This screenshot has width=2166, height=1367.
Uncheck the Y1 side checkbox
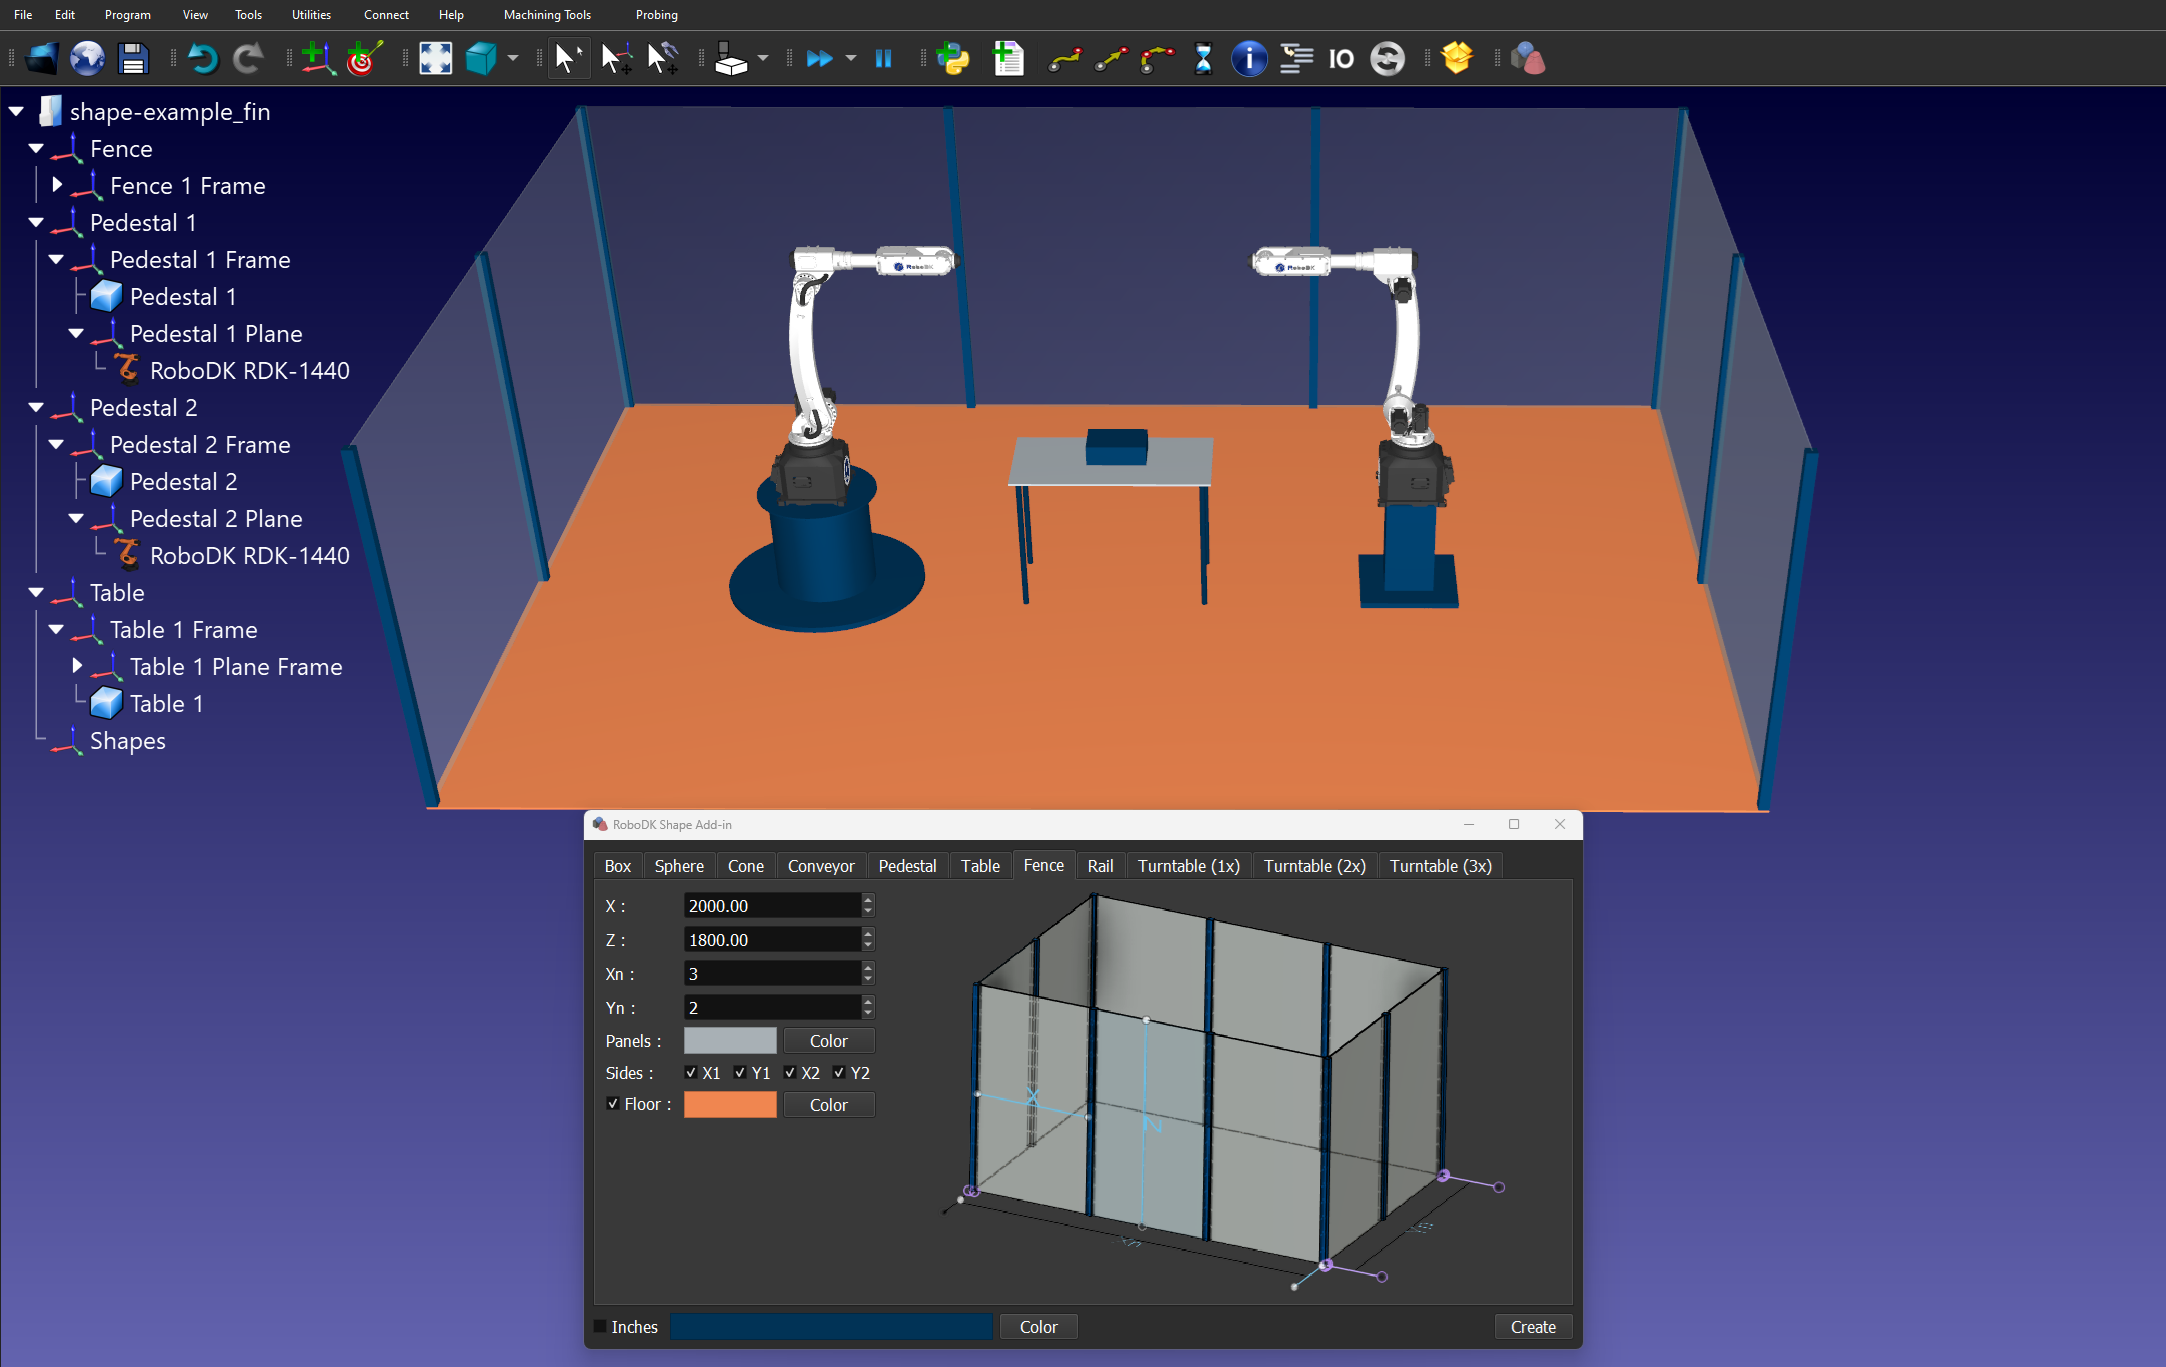click(740, 1072)
